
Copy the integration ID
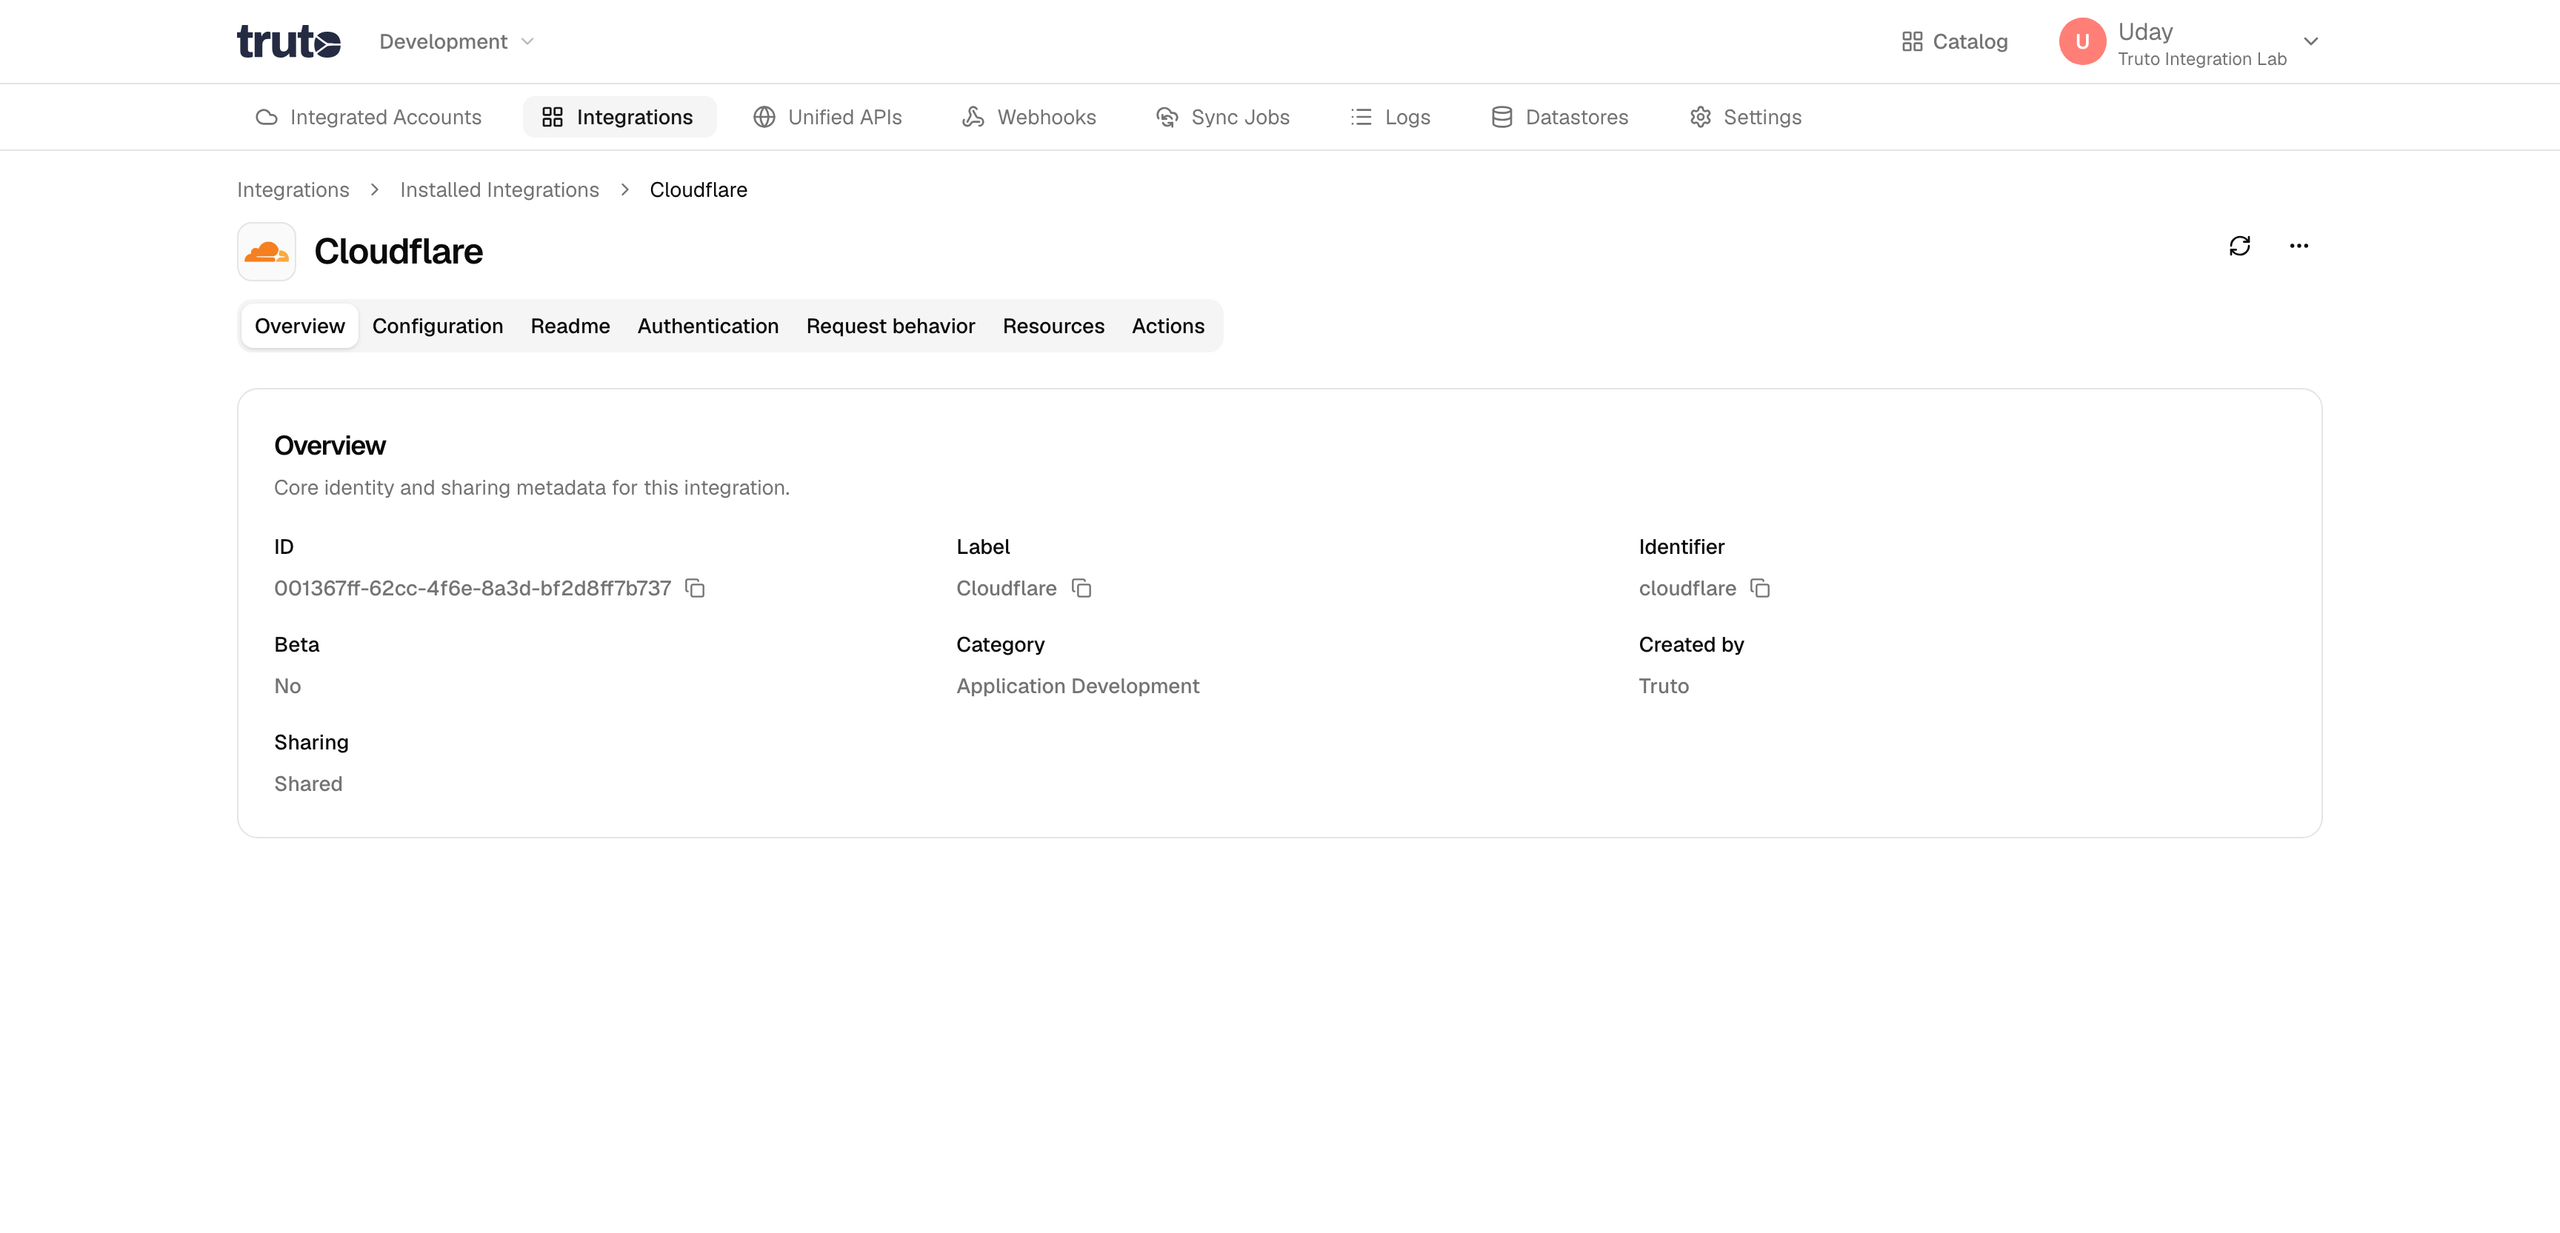tap(695, 588)
